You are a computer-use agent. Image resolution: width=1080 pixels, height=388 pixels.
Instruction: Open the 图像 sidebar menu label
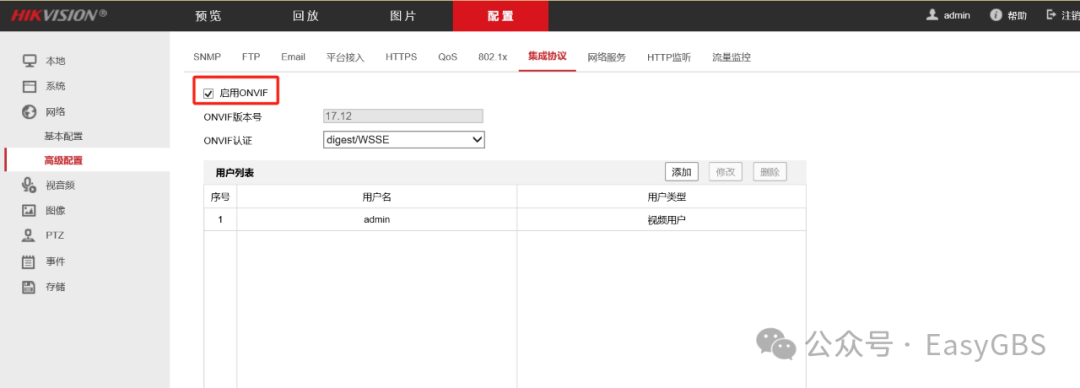point(56,210)
